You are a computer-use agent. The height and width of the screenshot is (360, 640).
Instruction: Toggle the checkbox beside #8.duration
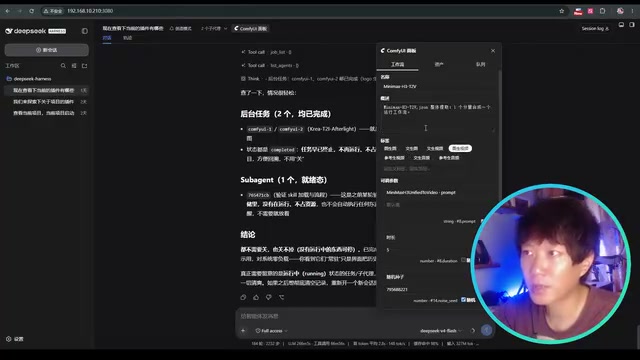point(463,260)
